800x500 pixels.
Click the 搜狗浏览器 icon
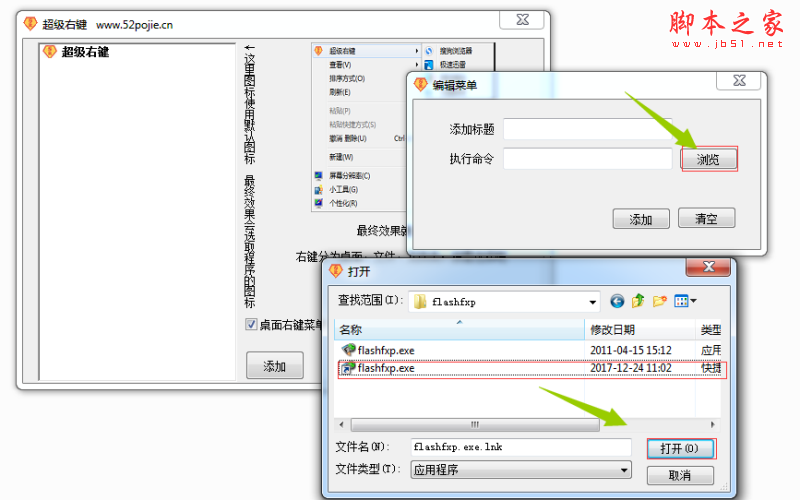[429, 51]
